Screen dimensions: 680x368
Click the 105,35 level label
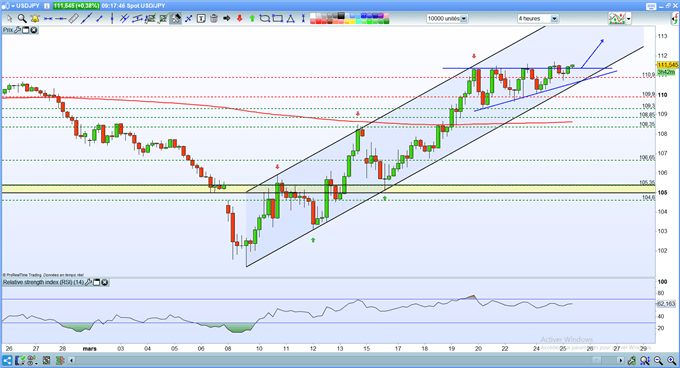coord(648,182)
